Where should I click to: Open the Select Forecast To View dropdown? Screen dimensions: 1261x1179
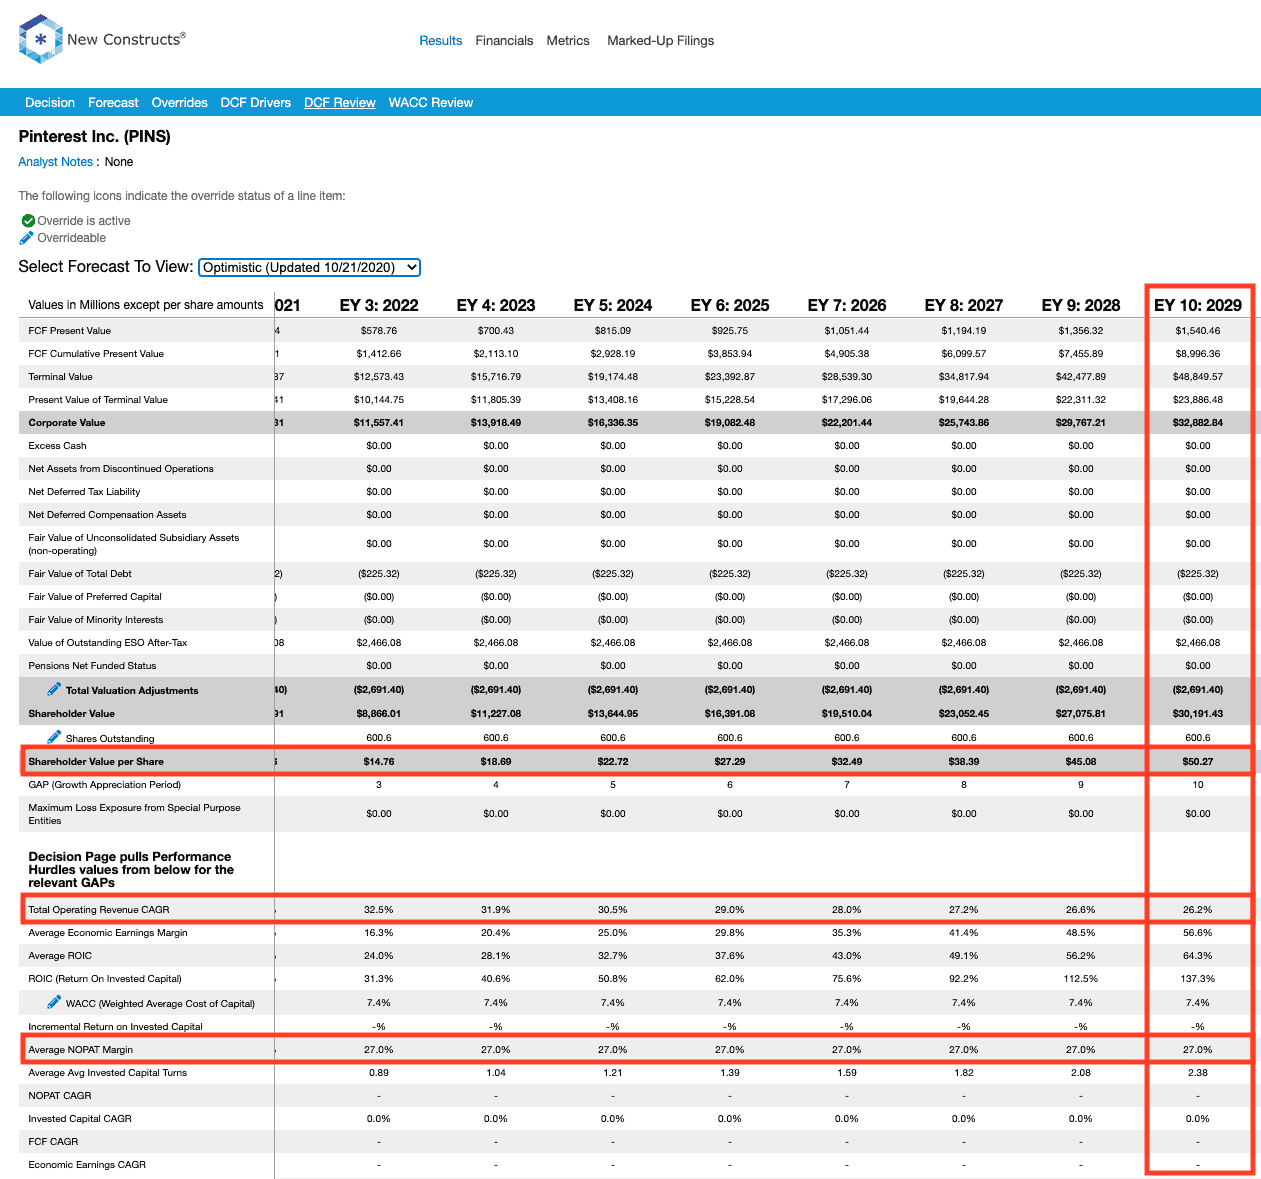coord(310,267)
